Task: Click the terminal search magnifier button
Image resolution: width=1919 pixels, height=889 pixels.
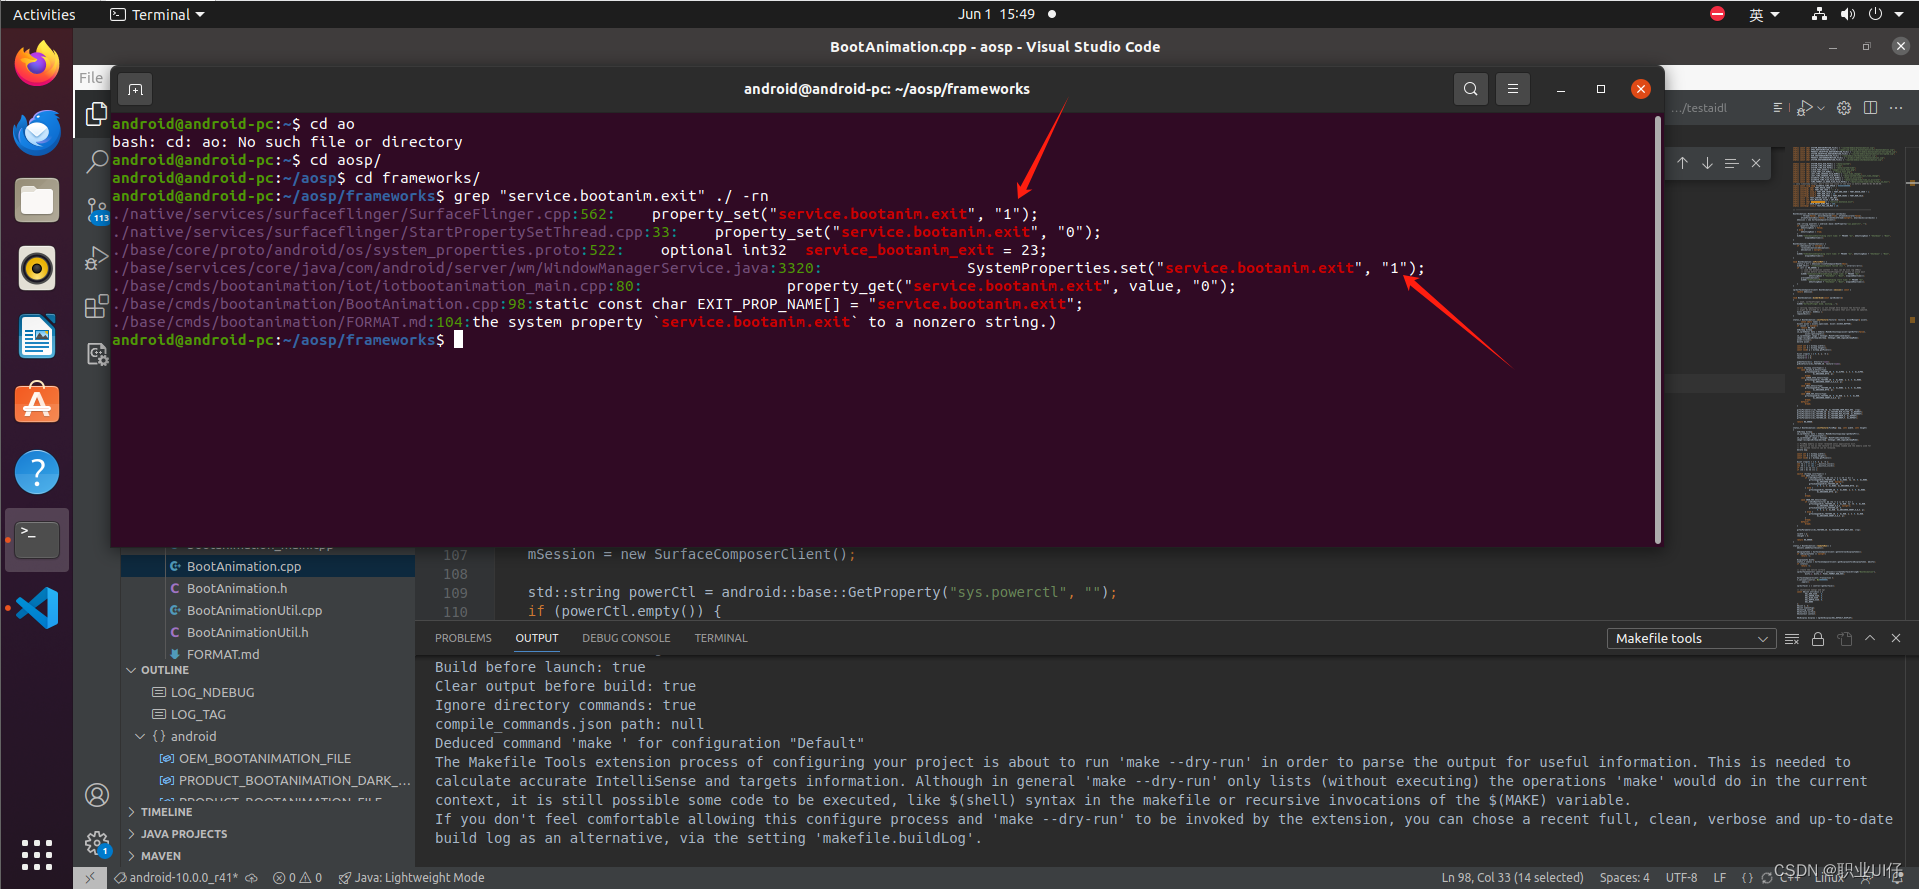Action: click(x=1470, y=89)
